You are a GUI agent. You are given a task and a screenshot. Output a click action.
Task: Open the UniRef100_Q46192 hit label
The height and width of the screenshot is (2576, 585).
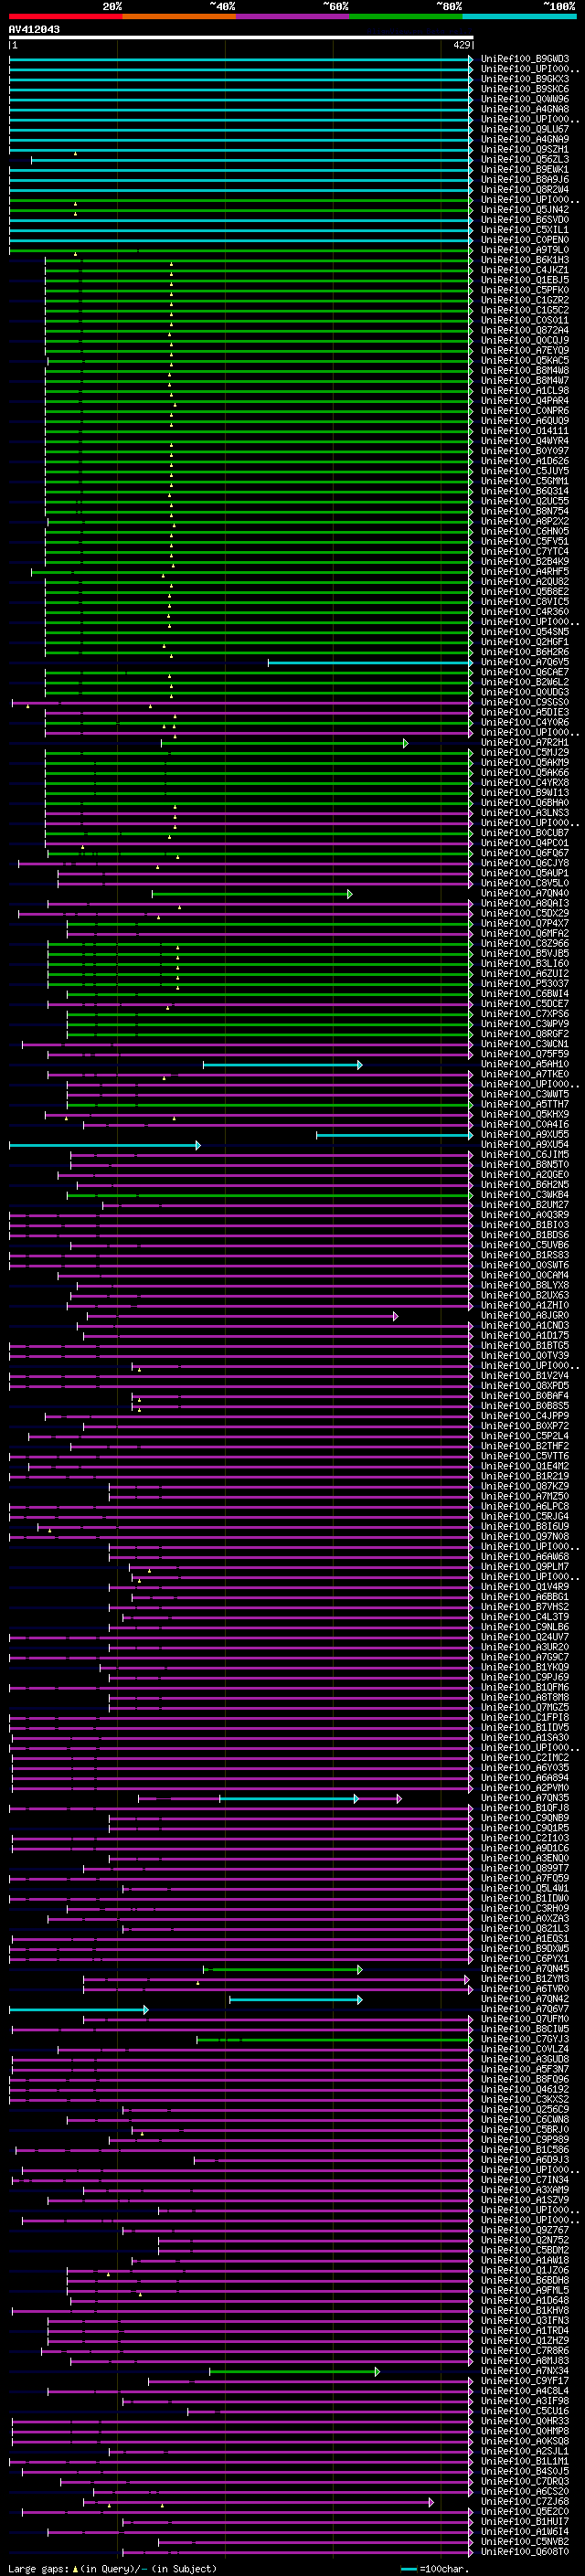click(525, 2089)
